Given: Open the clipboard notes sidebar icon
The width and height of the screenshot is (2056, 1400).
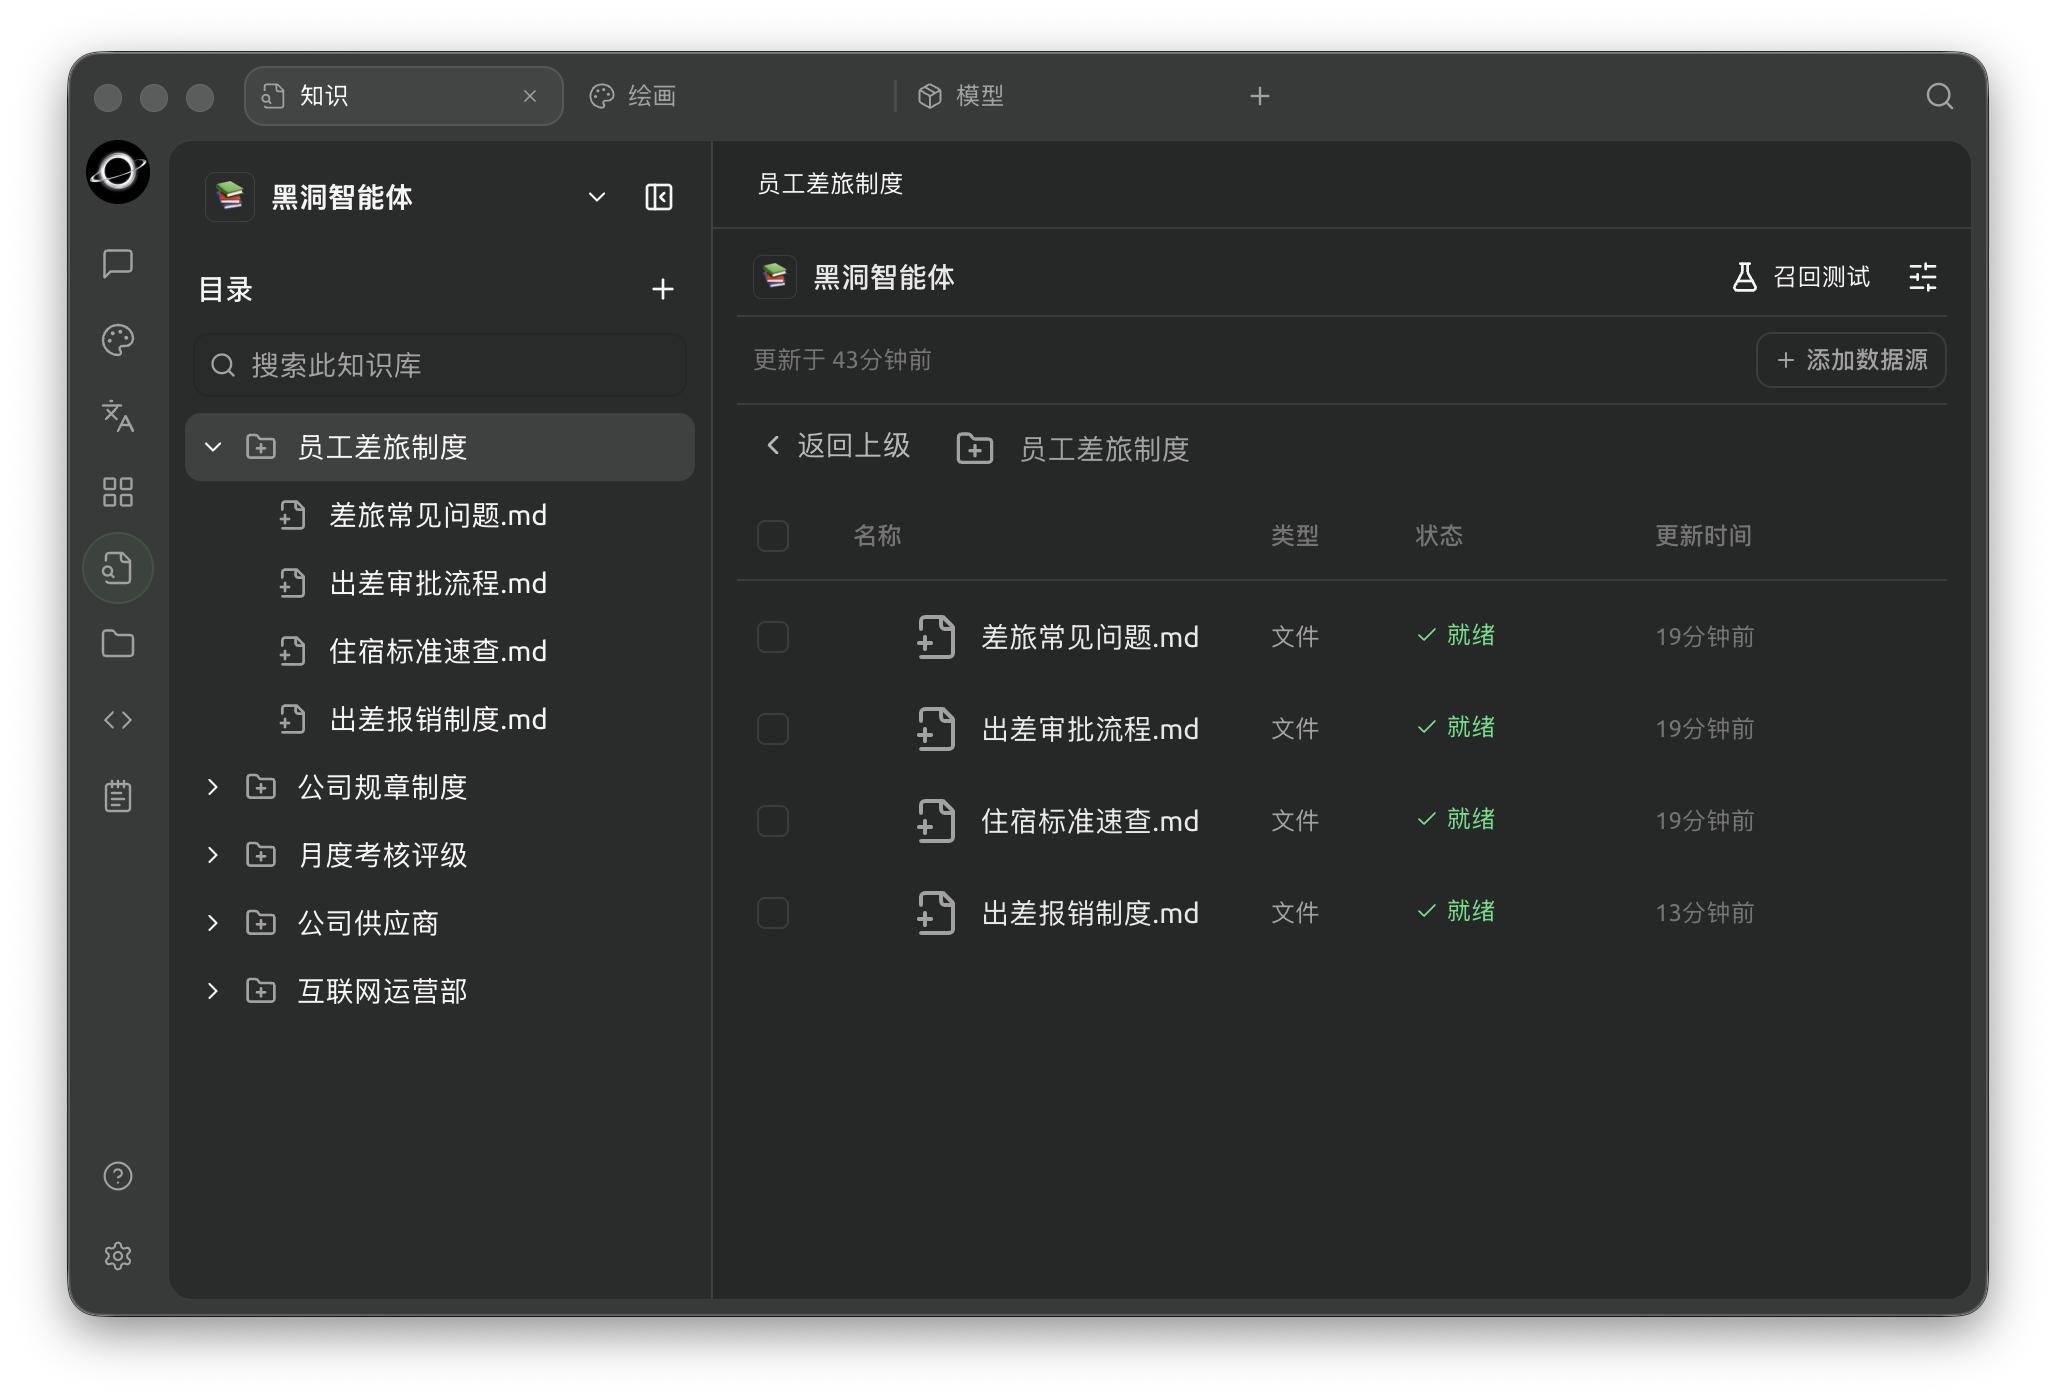Looking at the screenshot, I should (118, 796).
